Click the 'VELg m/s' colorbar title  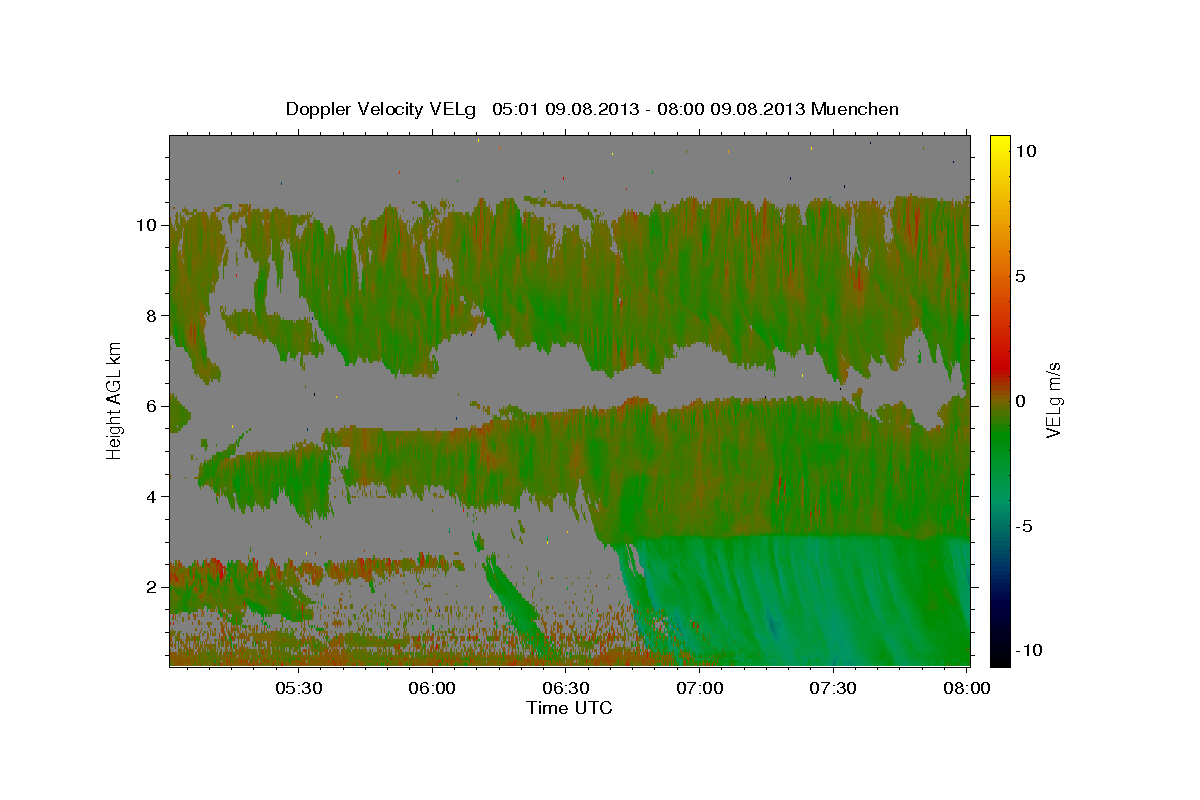pyautogui.click(x=1054, y=400)
